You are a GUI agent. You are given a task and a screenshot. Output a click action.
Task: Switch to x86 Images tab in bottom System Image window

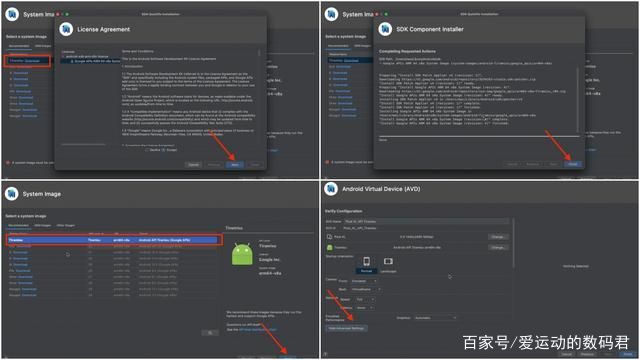click(42, 225)
